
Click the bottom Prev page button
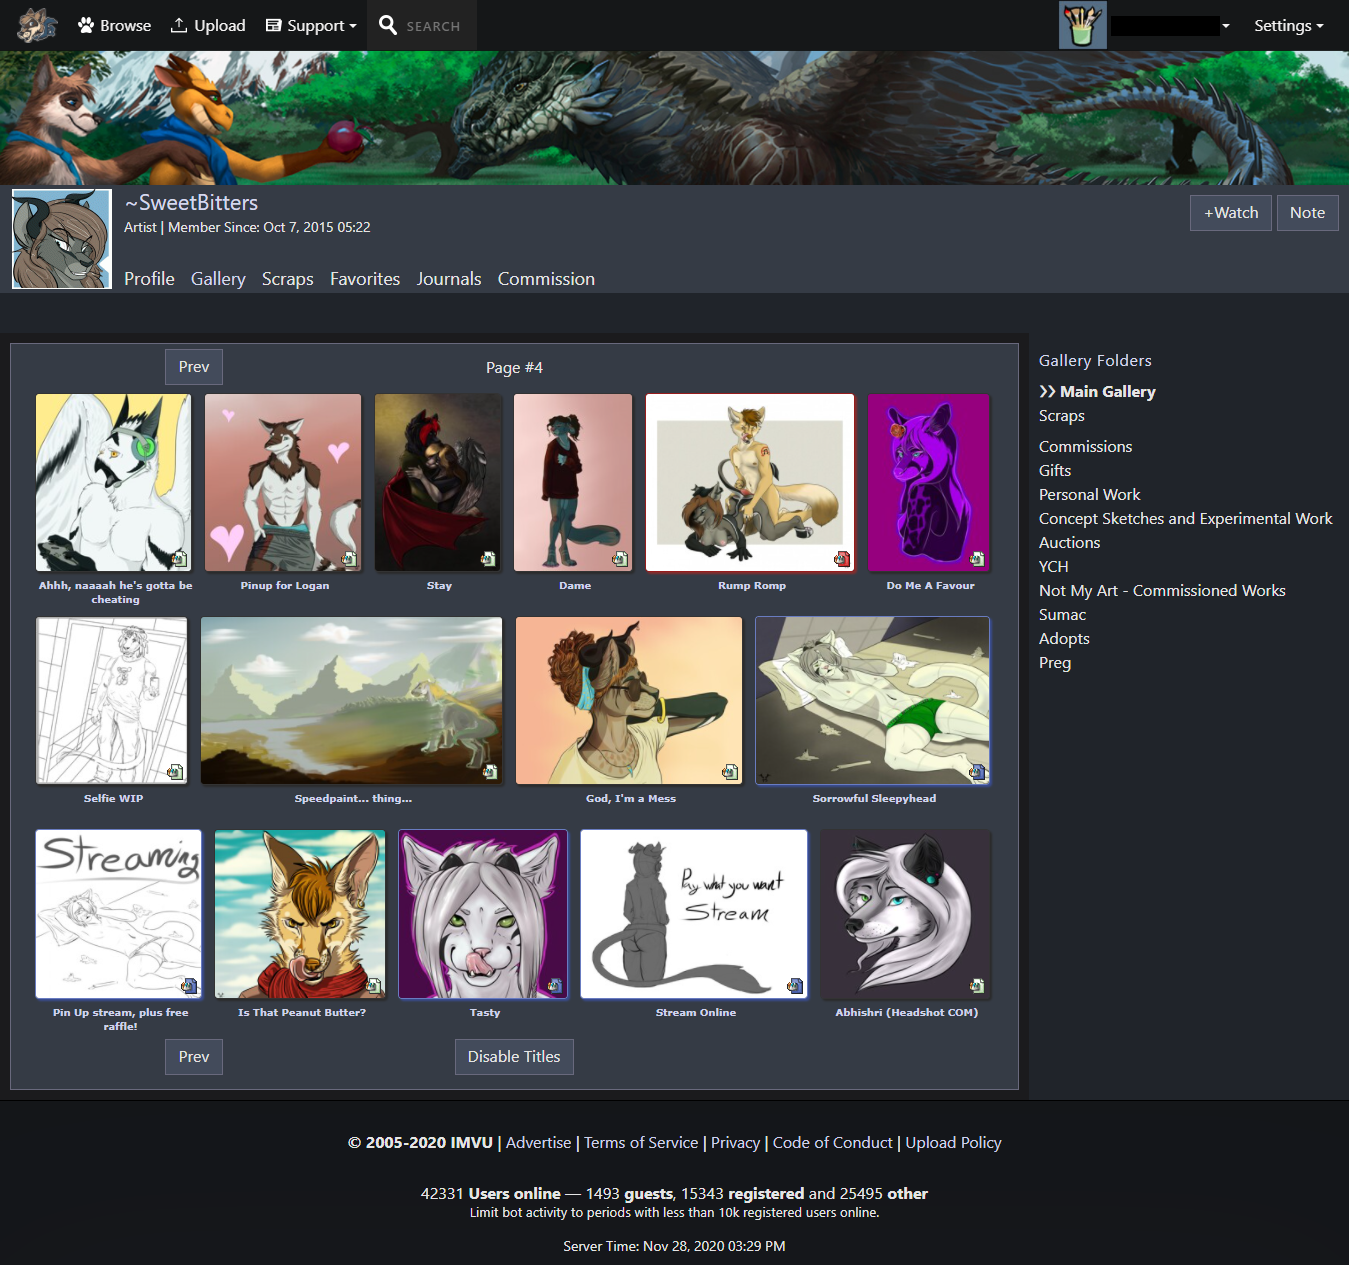point(194,1057)
